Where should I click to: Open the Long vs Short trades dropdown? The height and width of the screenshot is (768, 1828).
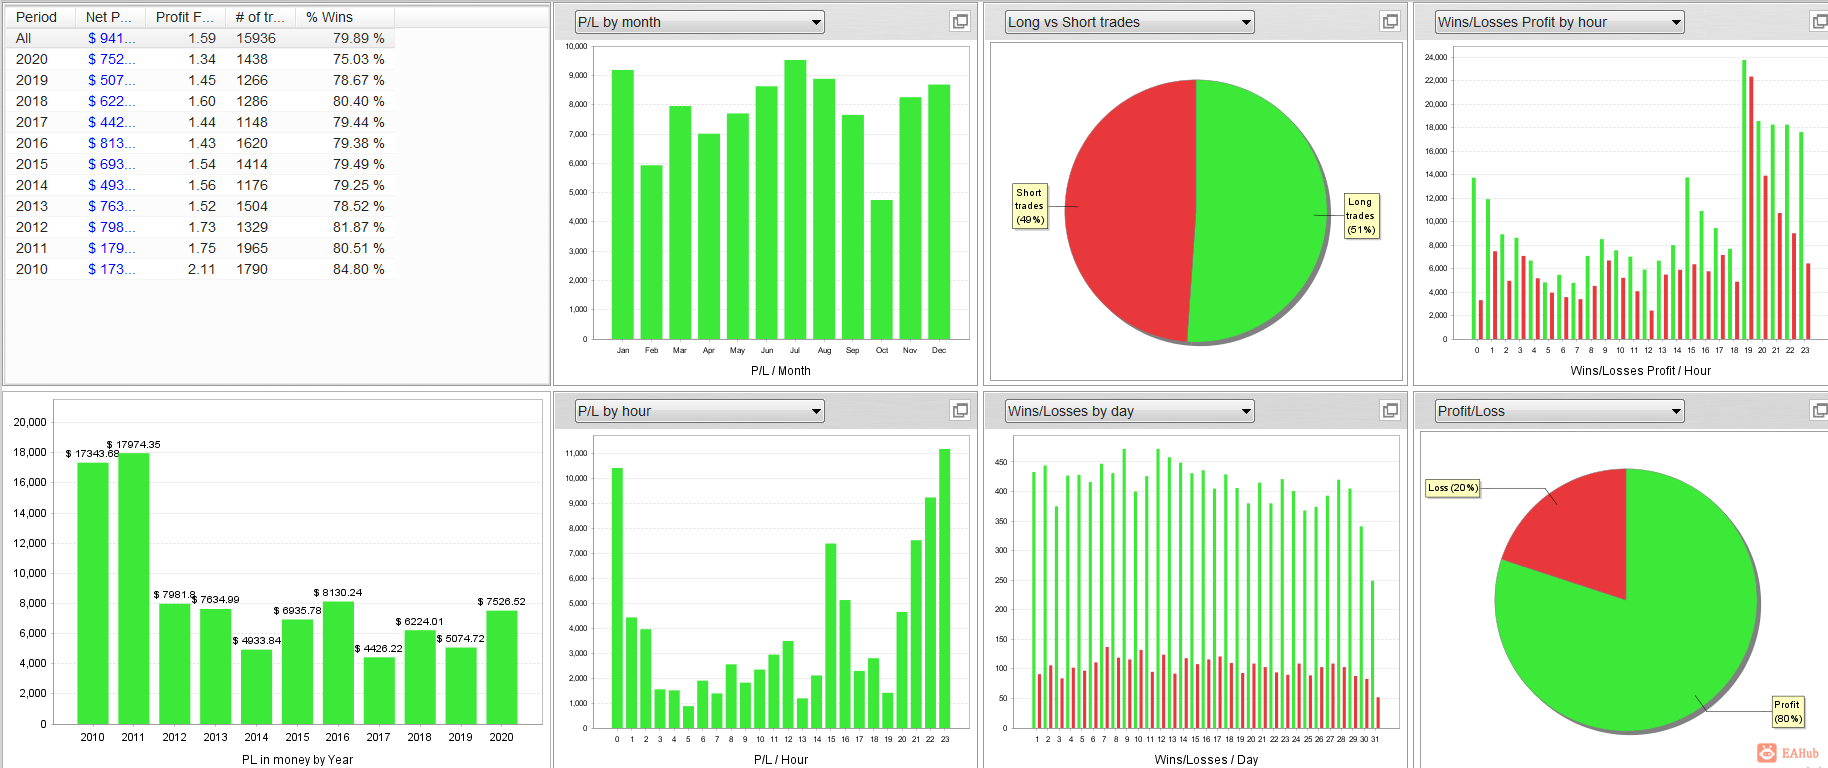coord(1130,22)
